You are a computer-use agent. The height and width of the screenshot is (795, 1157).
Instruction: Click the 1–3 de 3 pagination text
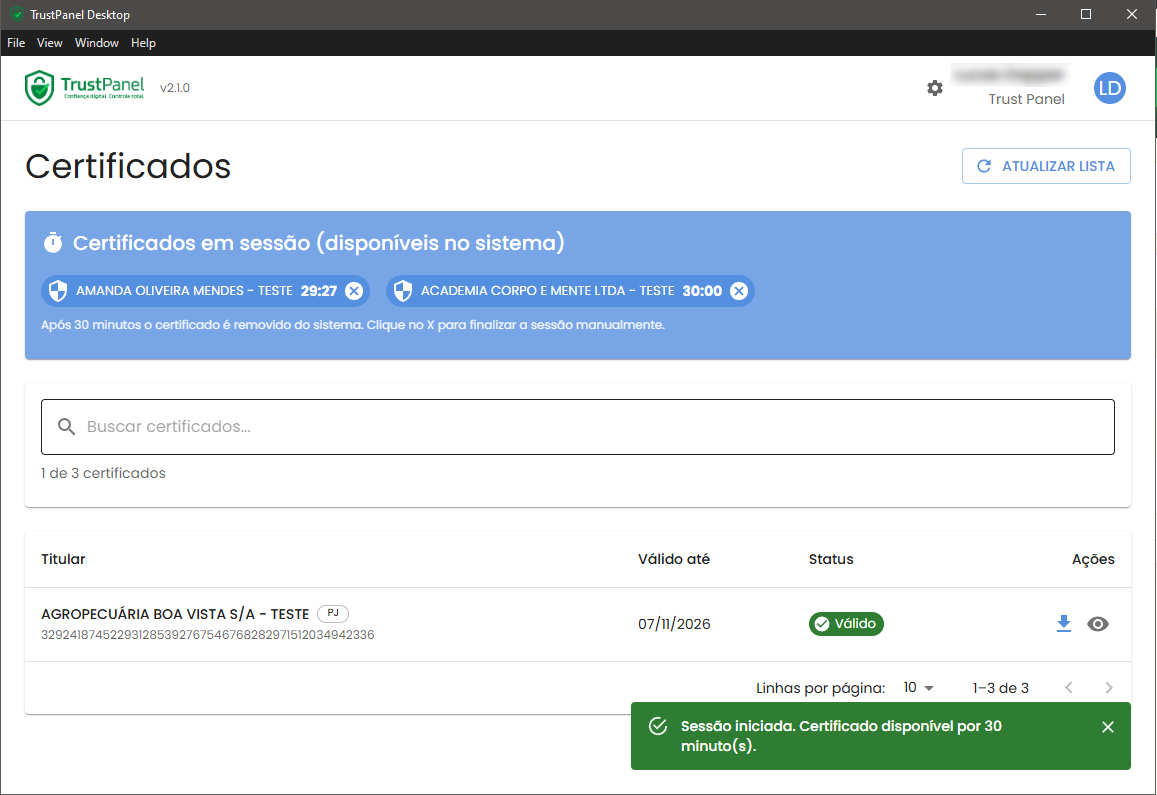pyautogui.click(x=1001, y=688)
